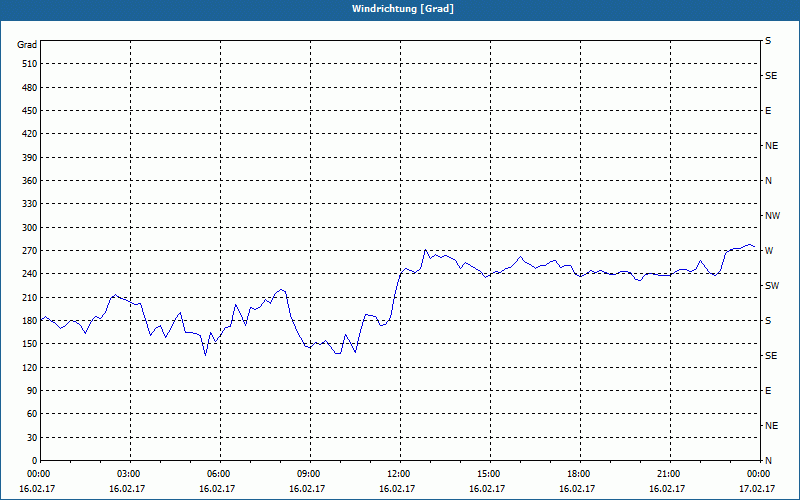Select the N compass label level with 360
Screen dimensions: 800x500
coord(768,181)
